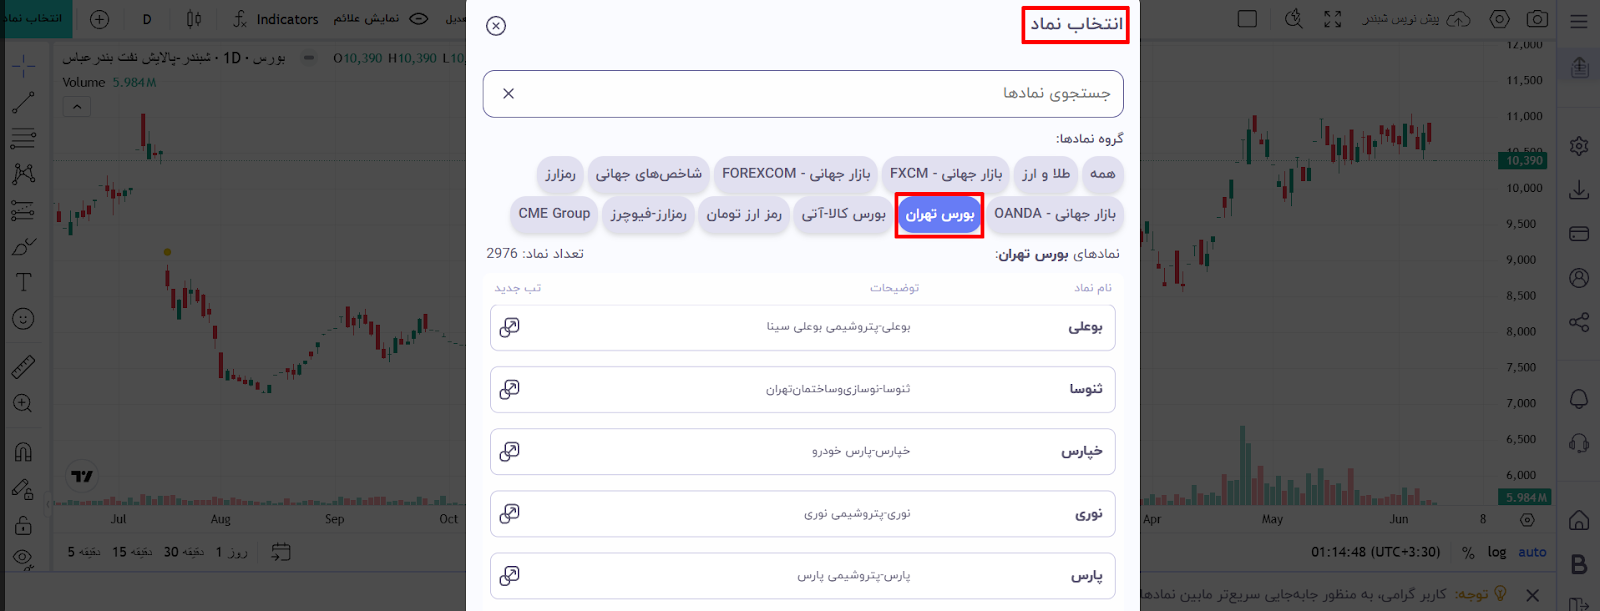Select بورس کالا-آتی symbol group

844,214
